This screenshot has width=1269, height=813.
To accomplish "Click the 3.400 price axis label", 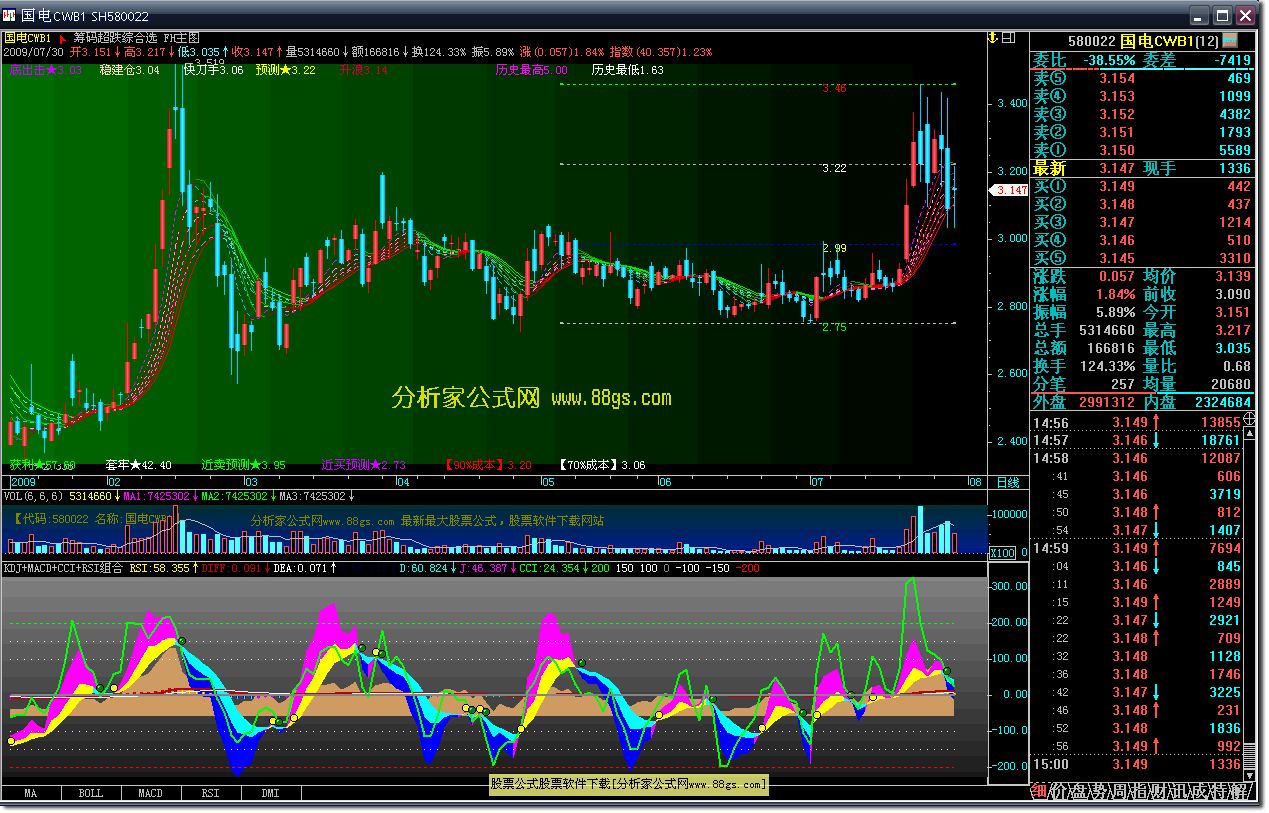I will pos(1012,103).
